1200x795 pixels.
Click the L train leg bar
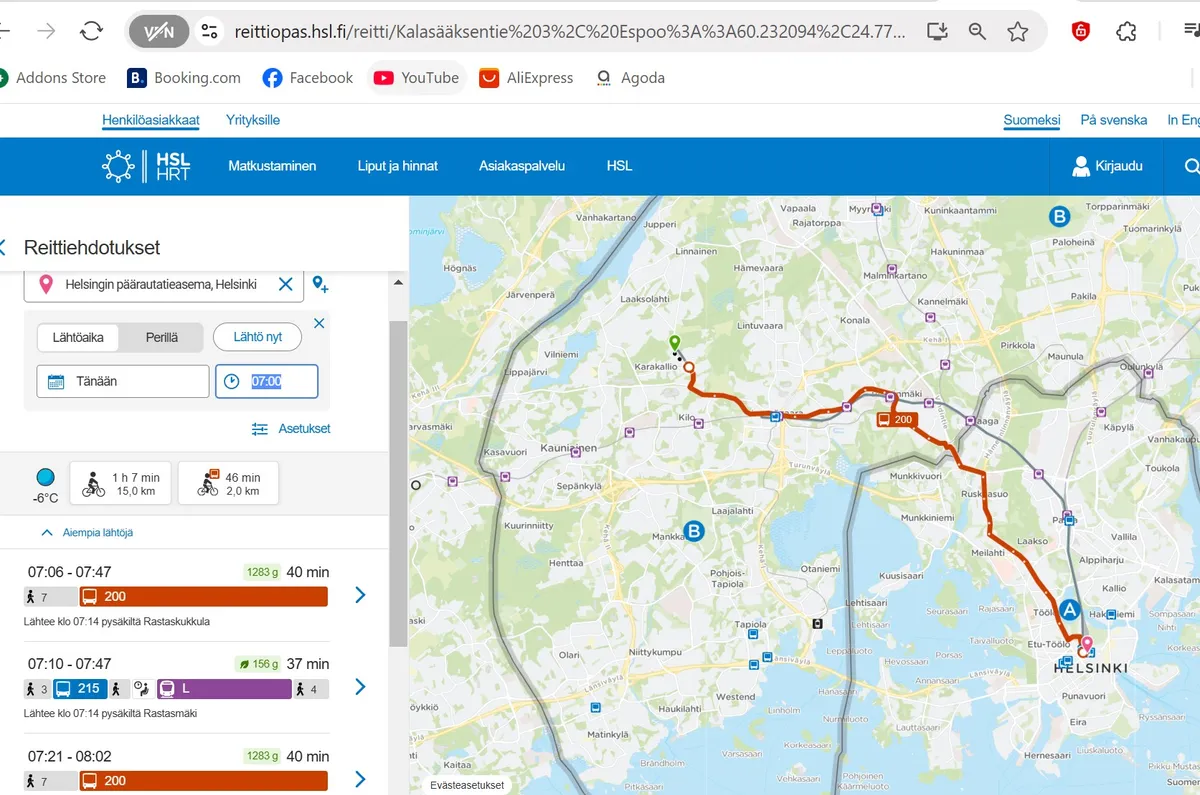point(224,689)
